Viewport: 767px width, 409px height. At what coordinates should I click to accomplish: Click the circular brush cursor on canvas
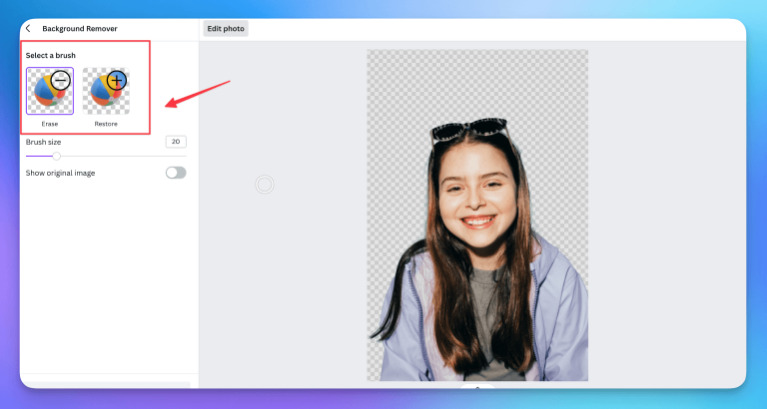(264, 184)
